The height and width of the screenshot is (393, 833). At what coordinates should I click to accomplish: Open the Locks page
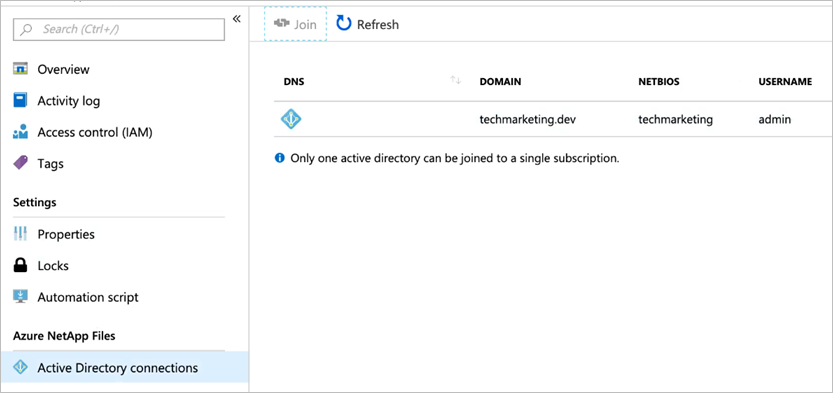pyautogui.click(x=53, y=266)
